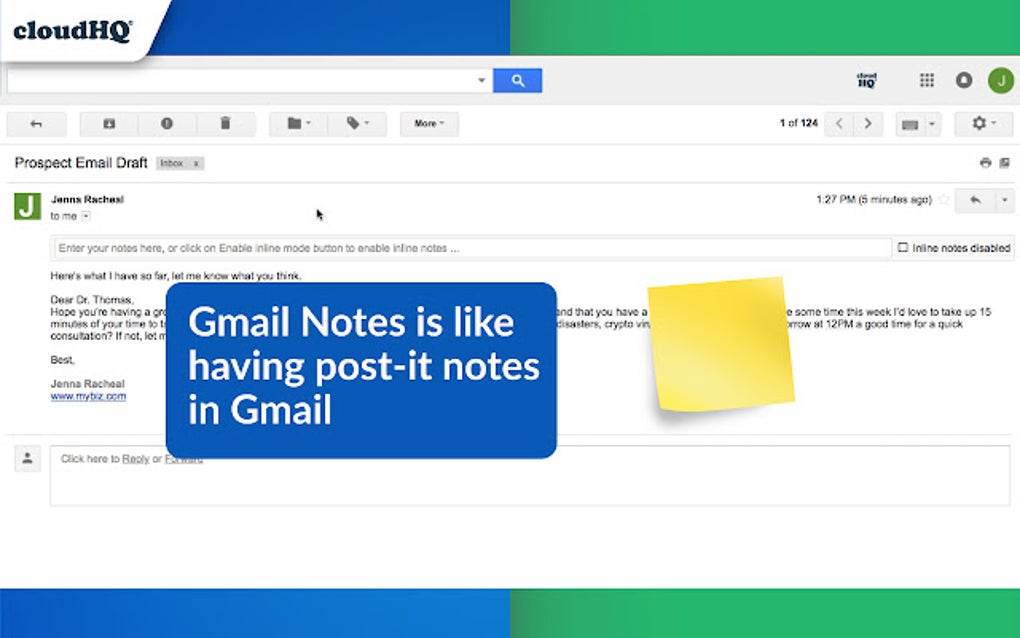The height and width of the screenshot is (638, 1020).
Task: Expand recipient details with the to me arrow
Action: 85,216
